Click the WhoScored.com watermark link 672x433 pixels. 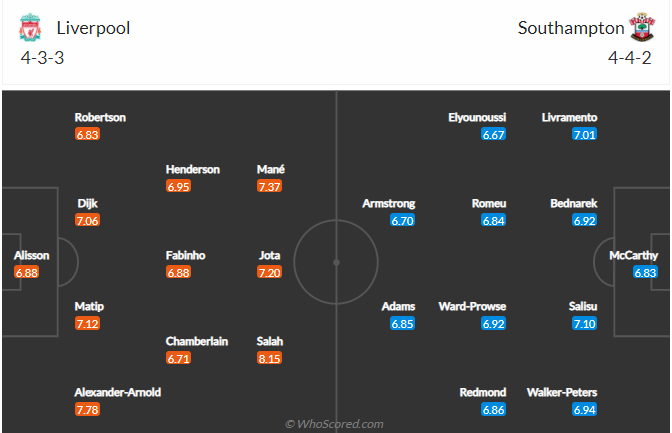coord(334,424)
